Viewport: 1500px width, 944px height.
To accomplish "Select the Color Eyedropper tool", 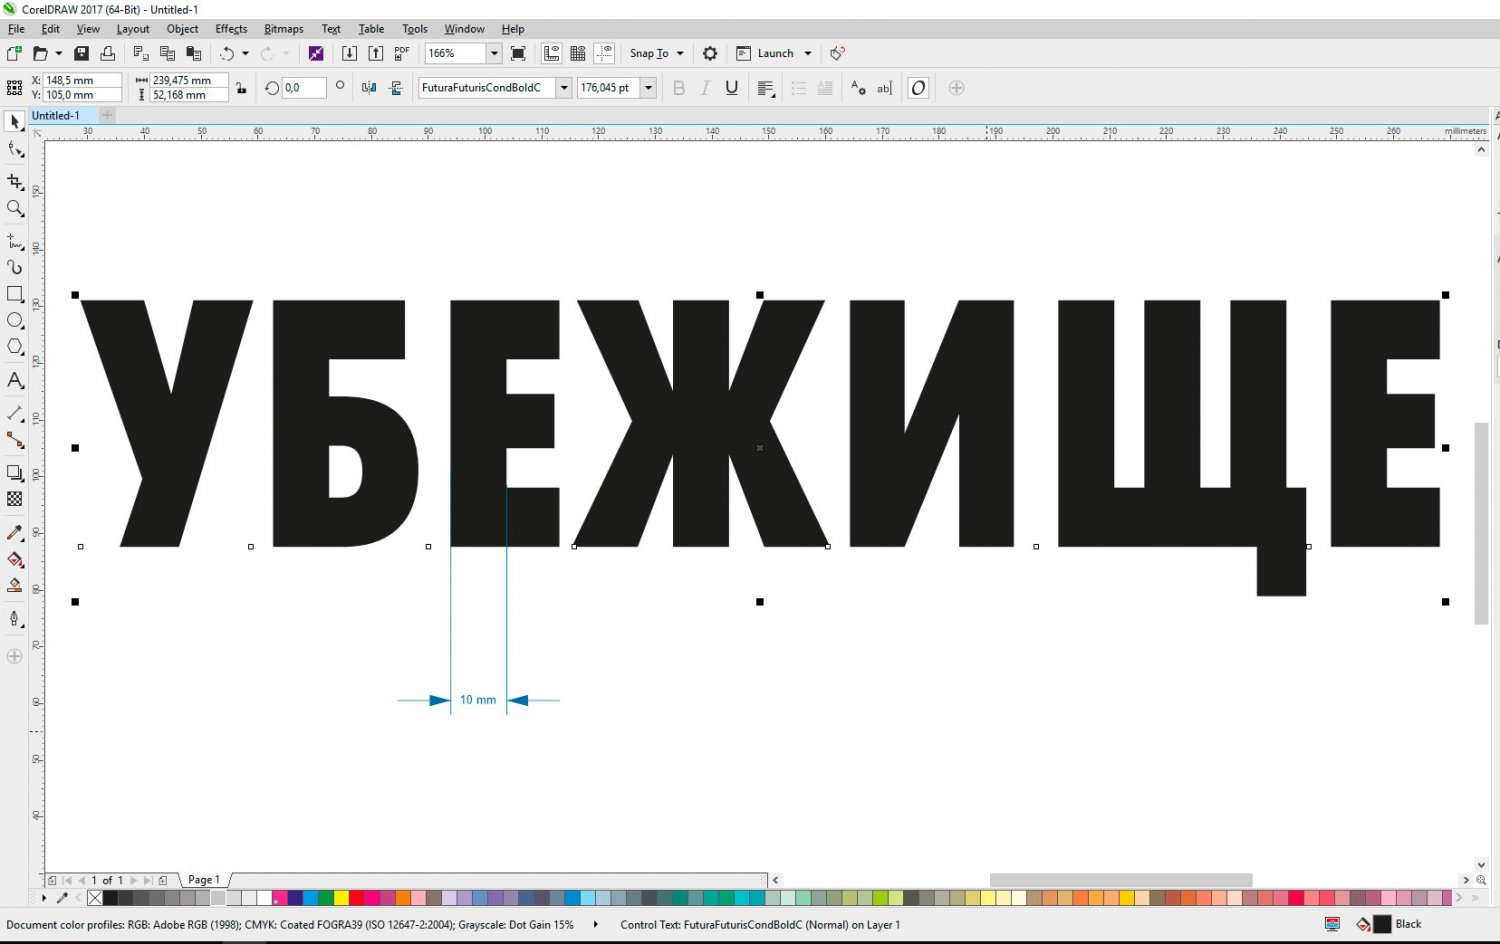I will pos(15,533).
